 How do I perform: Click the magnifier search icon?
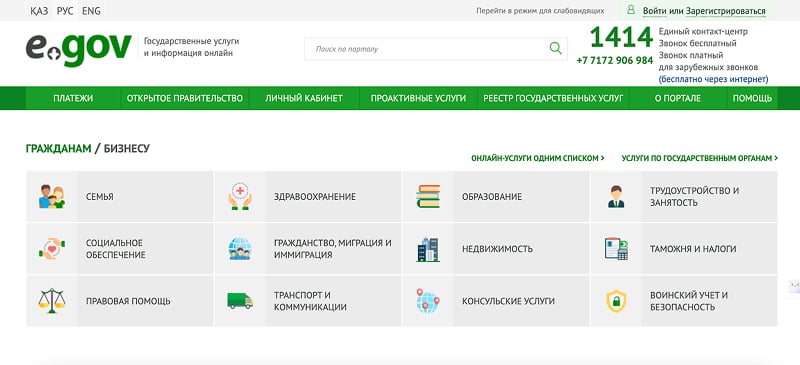[x=555, y=48]
